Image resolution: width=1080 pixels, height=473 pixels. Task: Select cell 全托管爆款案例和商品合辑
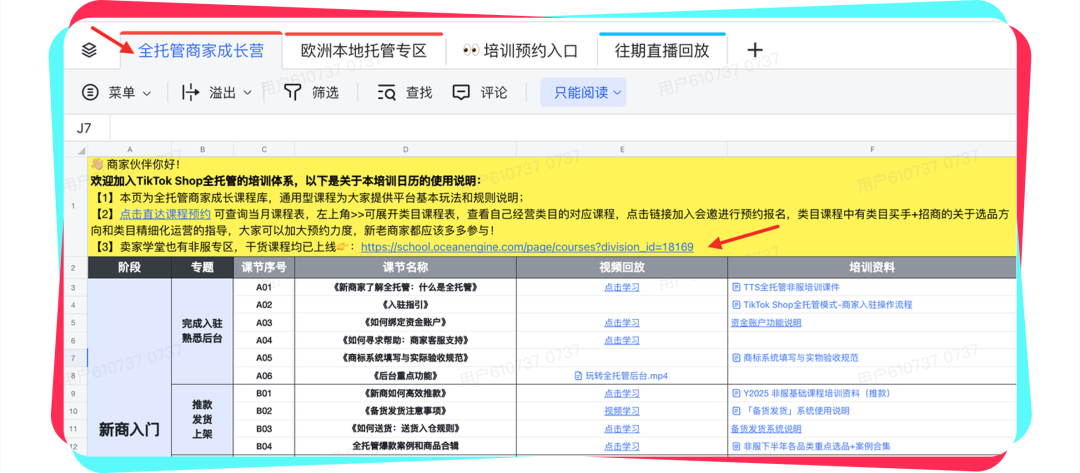click(405, 445)
